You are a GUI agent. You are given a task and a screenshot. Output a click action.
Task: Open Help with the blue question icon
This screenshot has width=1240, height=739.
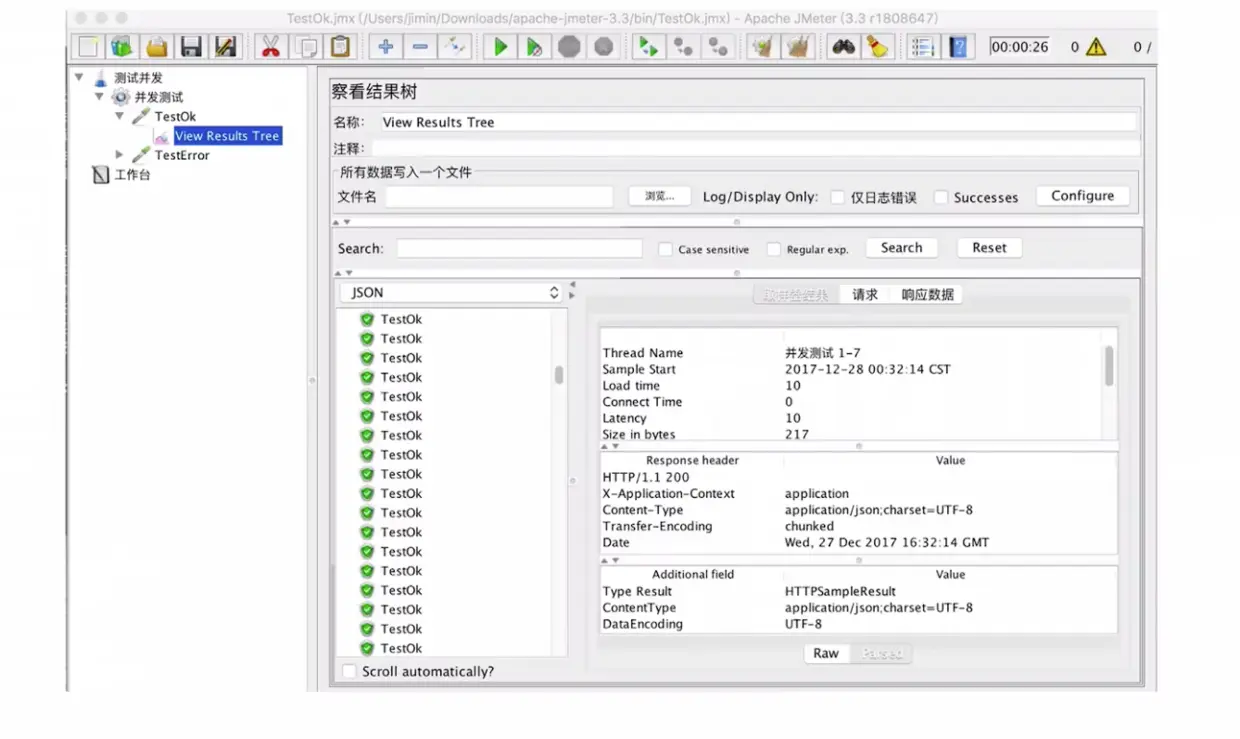pos(958,47)
